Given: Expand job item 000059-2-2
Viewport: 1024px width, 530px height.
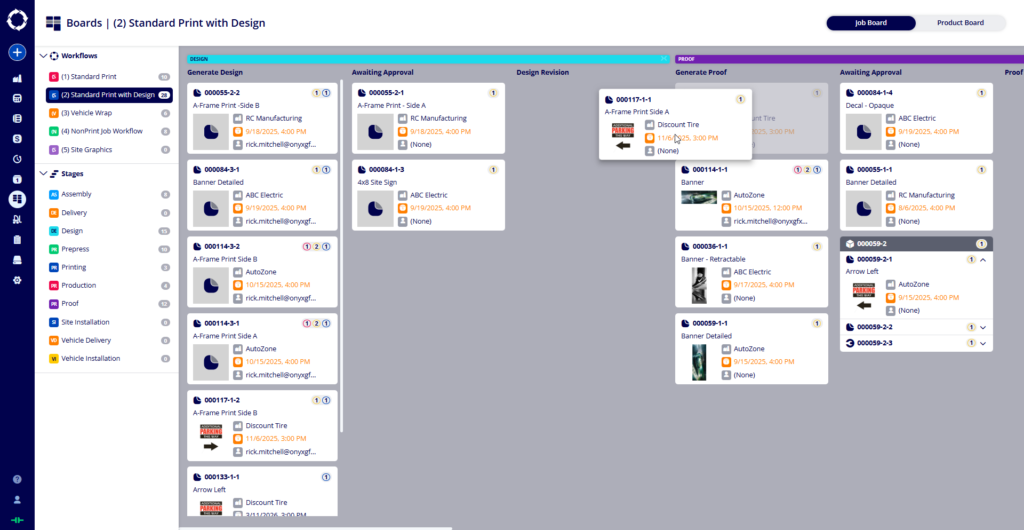Looking at the screenshot, I should (x=983, y=327).
